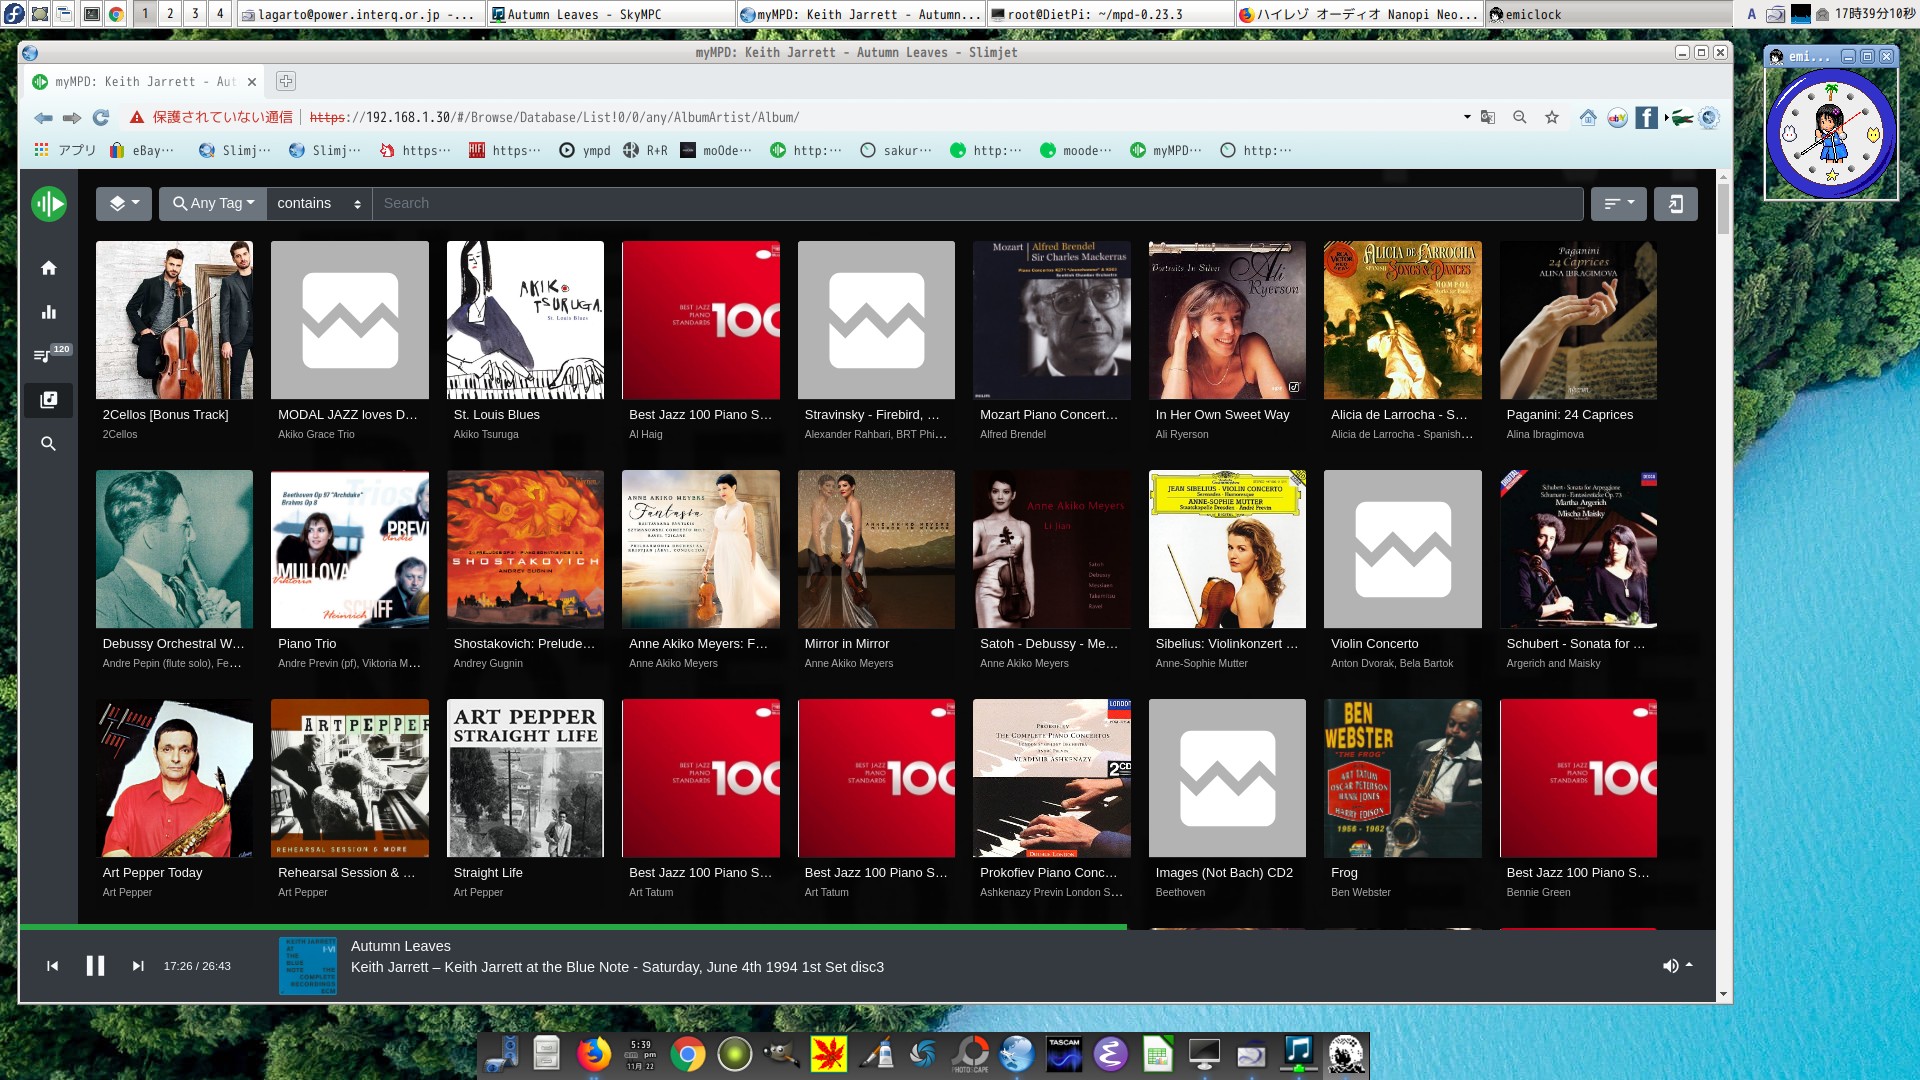Expand the Any Tag filter dropdown
Viewport: 1920px width, 1080px height.
point(213,204)
